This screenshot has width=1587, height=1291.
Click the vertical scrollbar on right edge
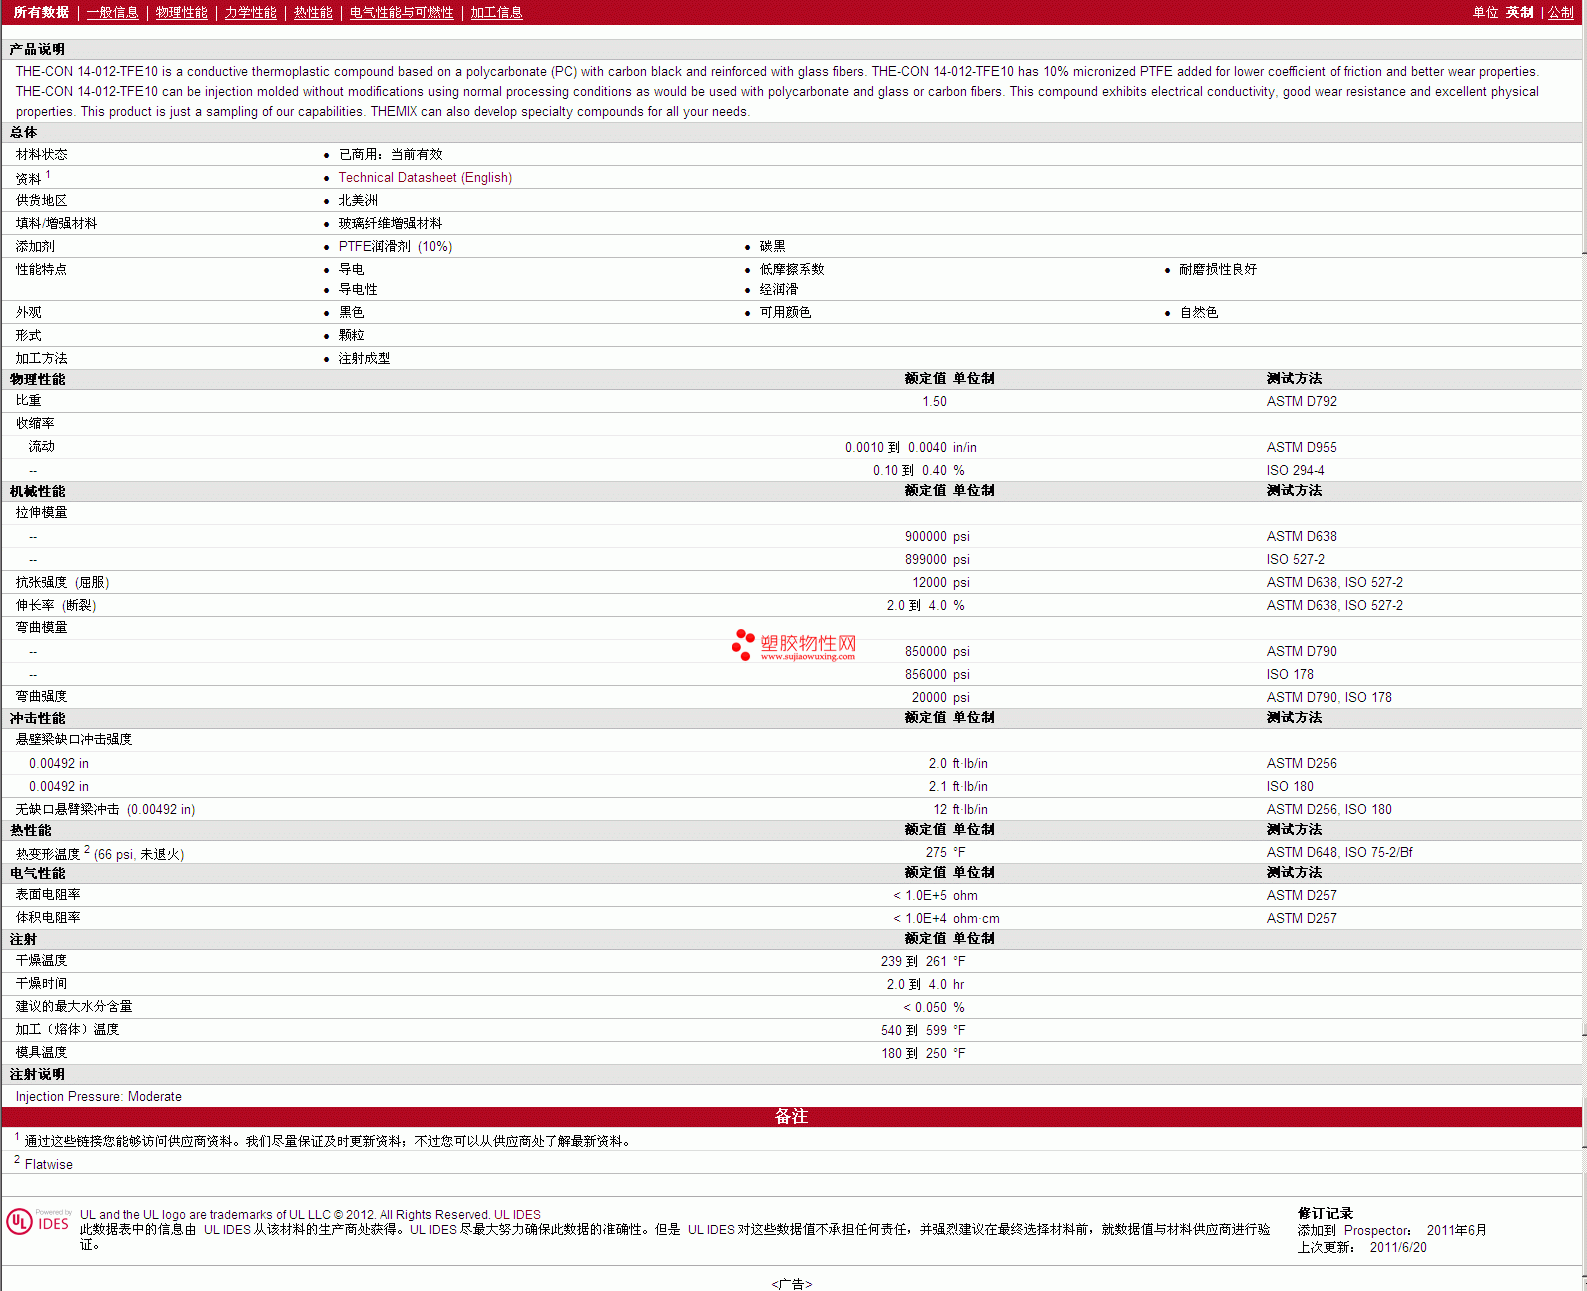[x=1583, y=645]
